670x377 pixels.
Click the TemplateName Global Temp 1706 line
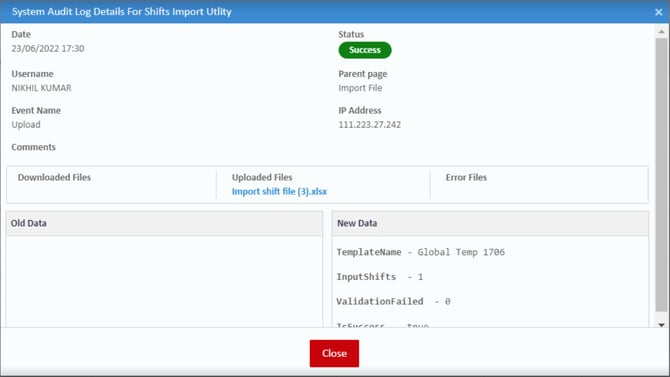[x=420, y=252]
